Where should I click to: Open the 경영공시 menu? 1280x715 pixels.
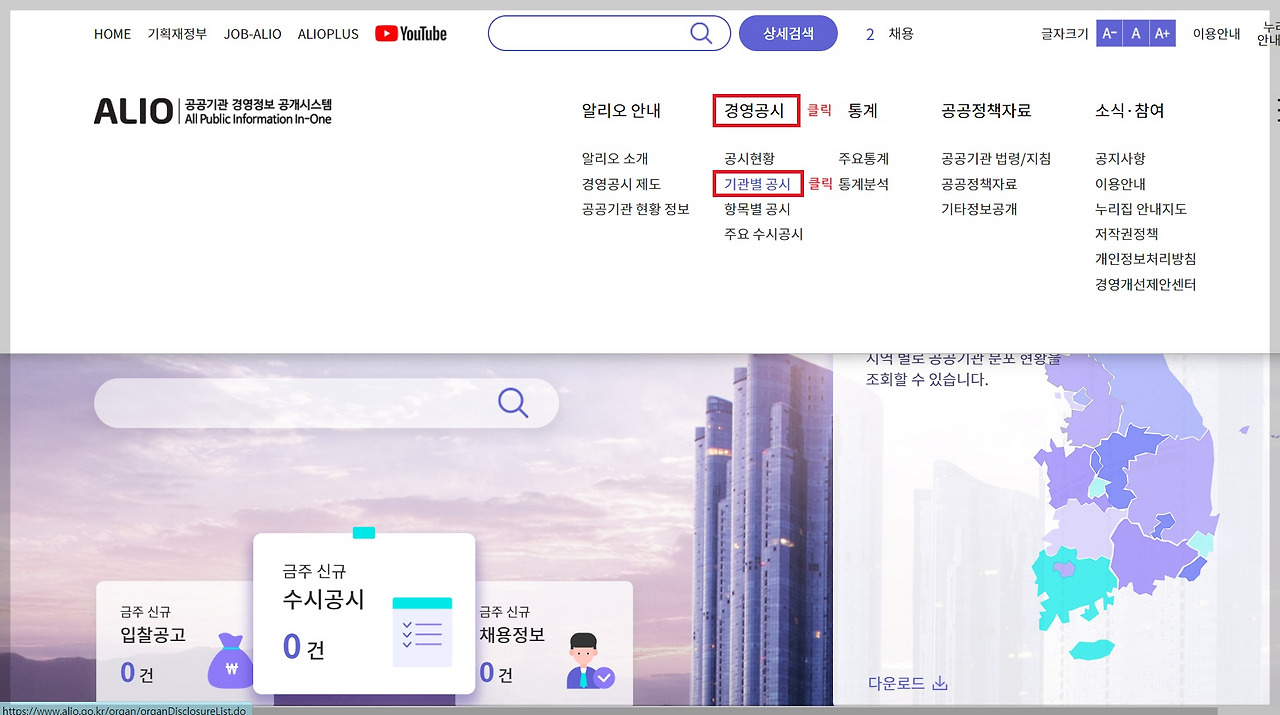pos(756,111)
